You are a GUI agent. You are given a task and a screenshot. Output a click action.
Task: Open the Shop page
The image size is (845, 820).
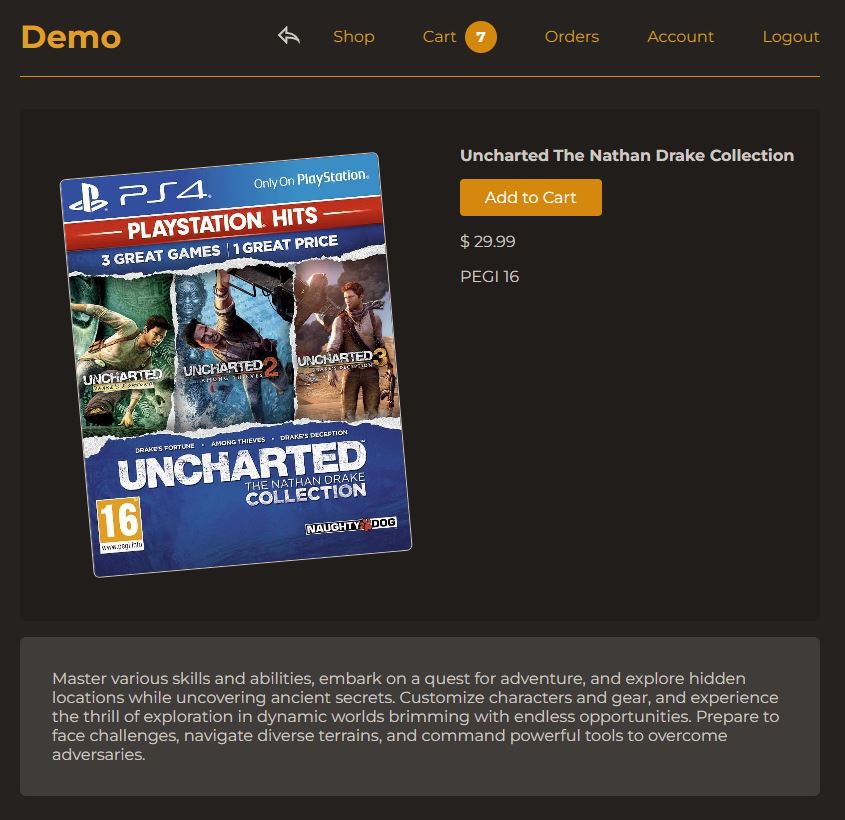point(354,37)
